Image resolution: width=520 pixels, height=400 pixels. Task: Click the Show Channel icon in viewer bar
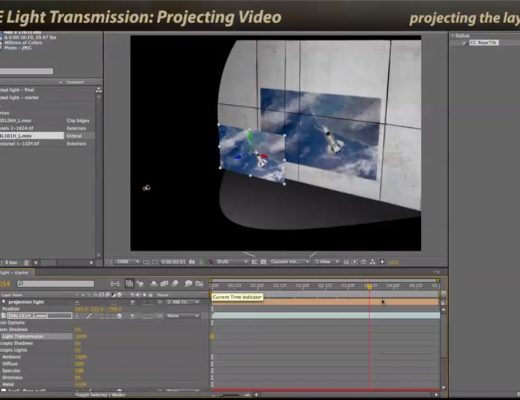[x=210, y=262]
